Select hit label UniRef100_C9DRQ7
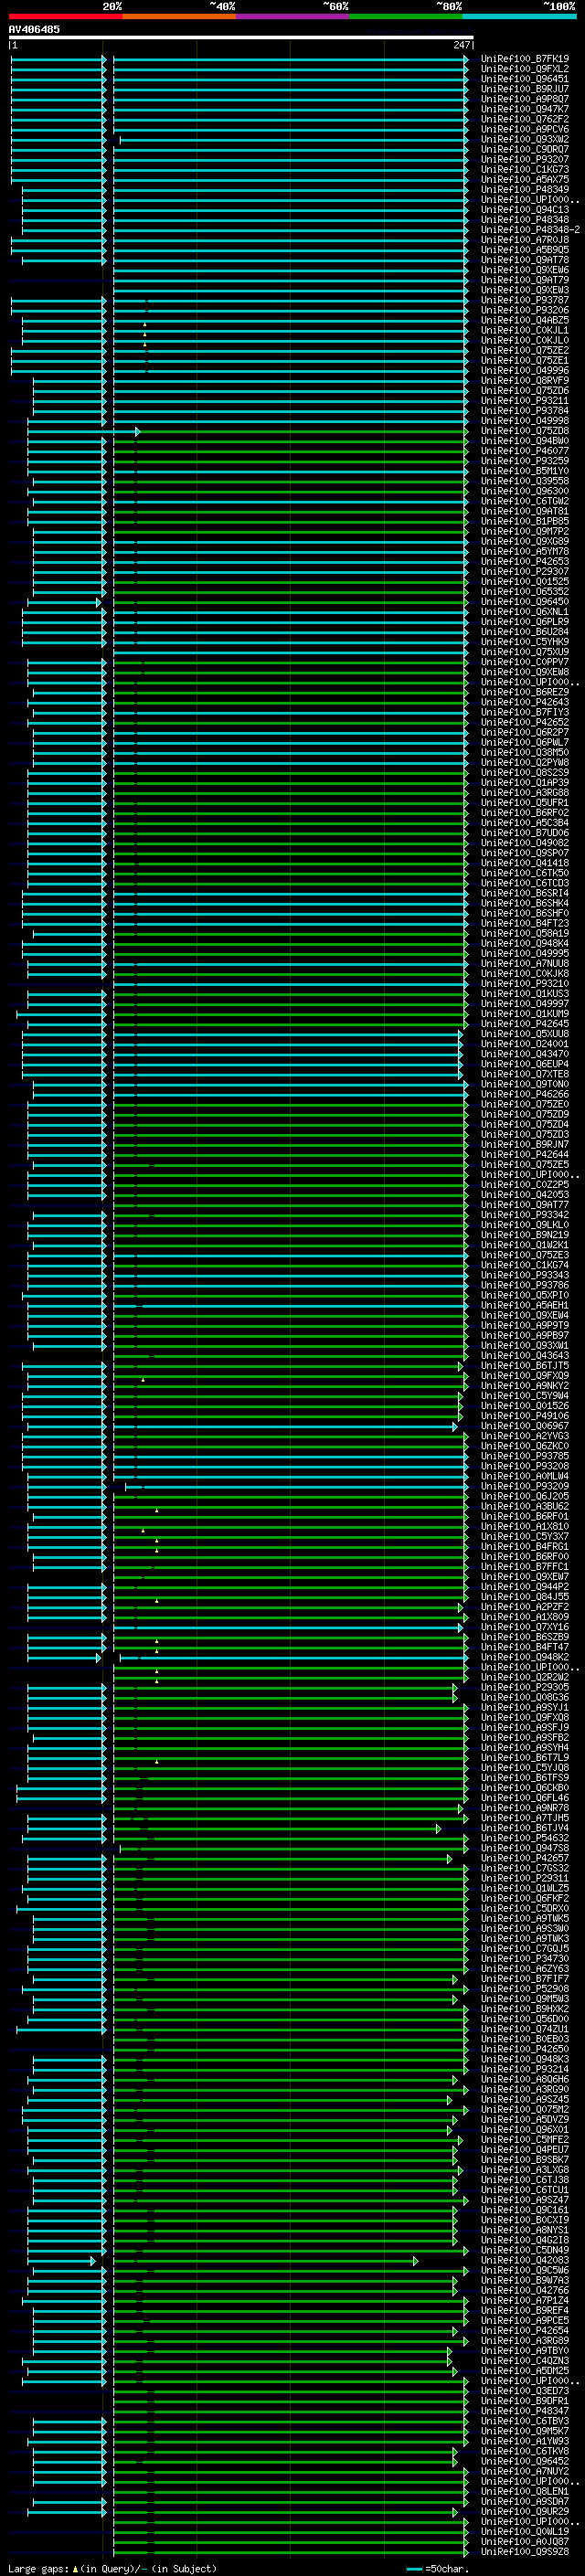 tap(525, 149)
